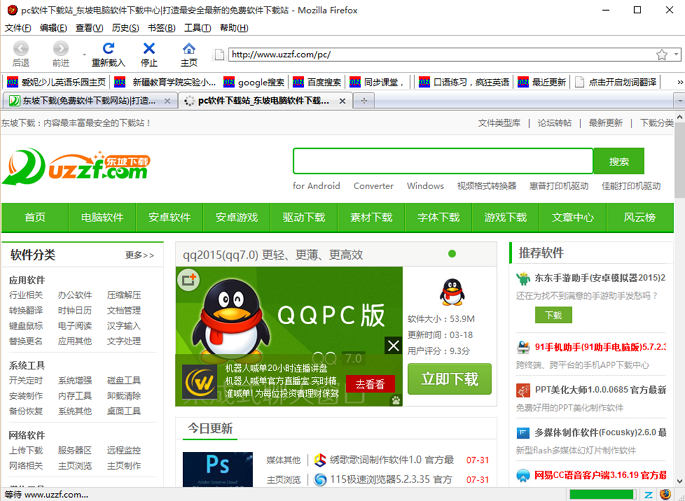The width and height of the screenshot is (685, 501).
Task: Click the uzzf.com site logo
Action: [x=76, y=167]
